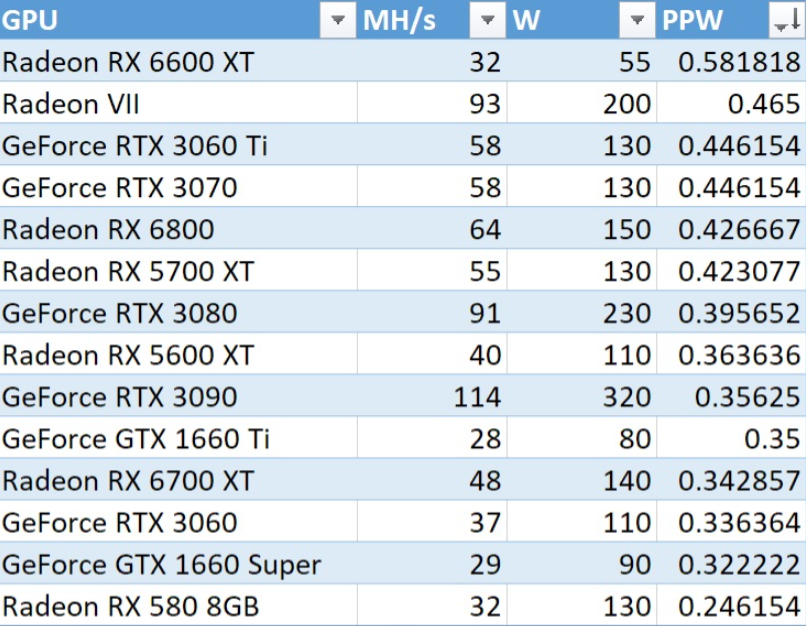Select the Radeon RX 6800 cell
This screenshot has width=806, height=626.
(x=178, y=228)
